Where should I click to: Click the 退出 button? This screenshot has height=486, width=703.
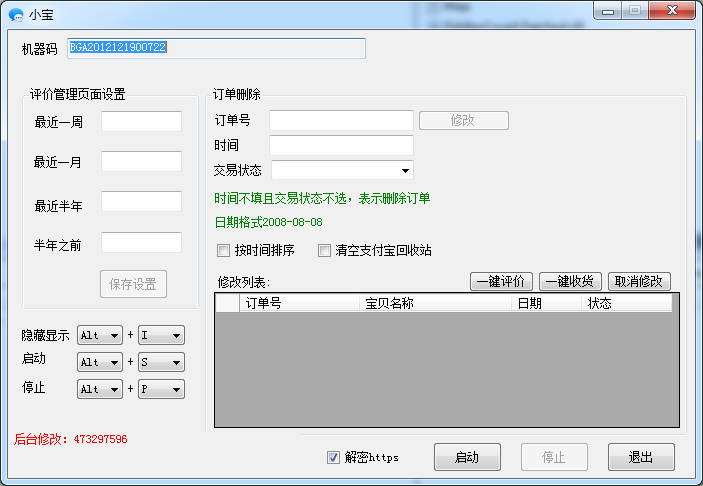pyautogui.click(x=640, y=458)
